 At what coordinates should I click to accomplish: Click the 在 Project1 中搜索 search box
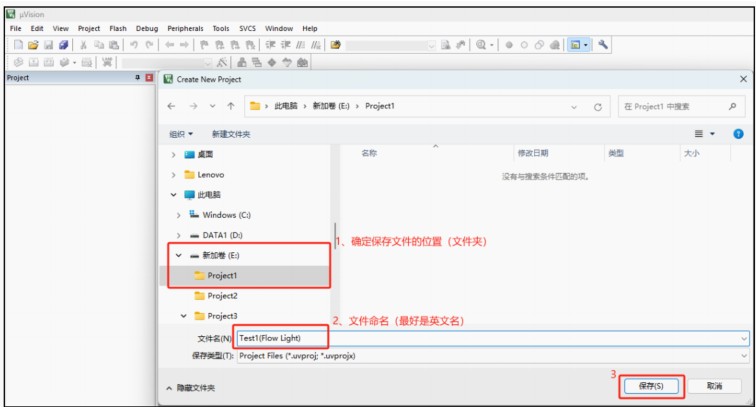[x=681, y=107]
